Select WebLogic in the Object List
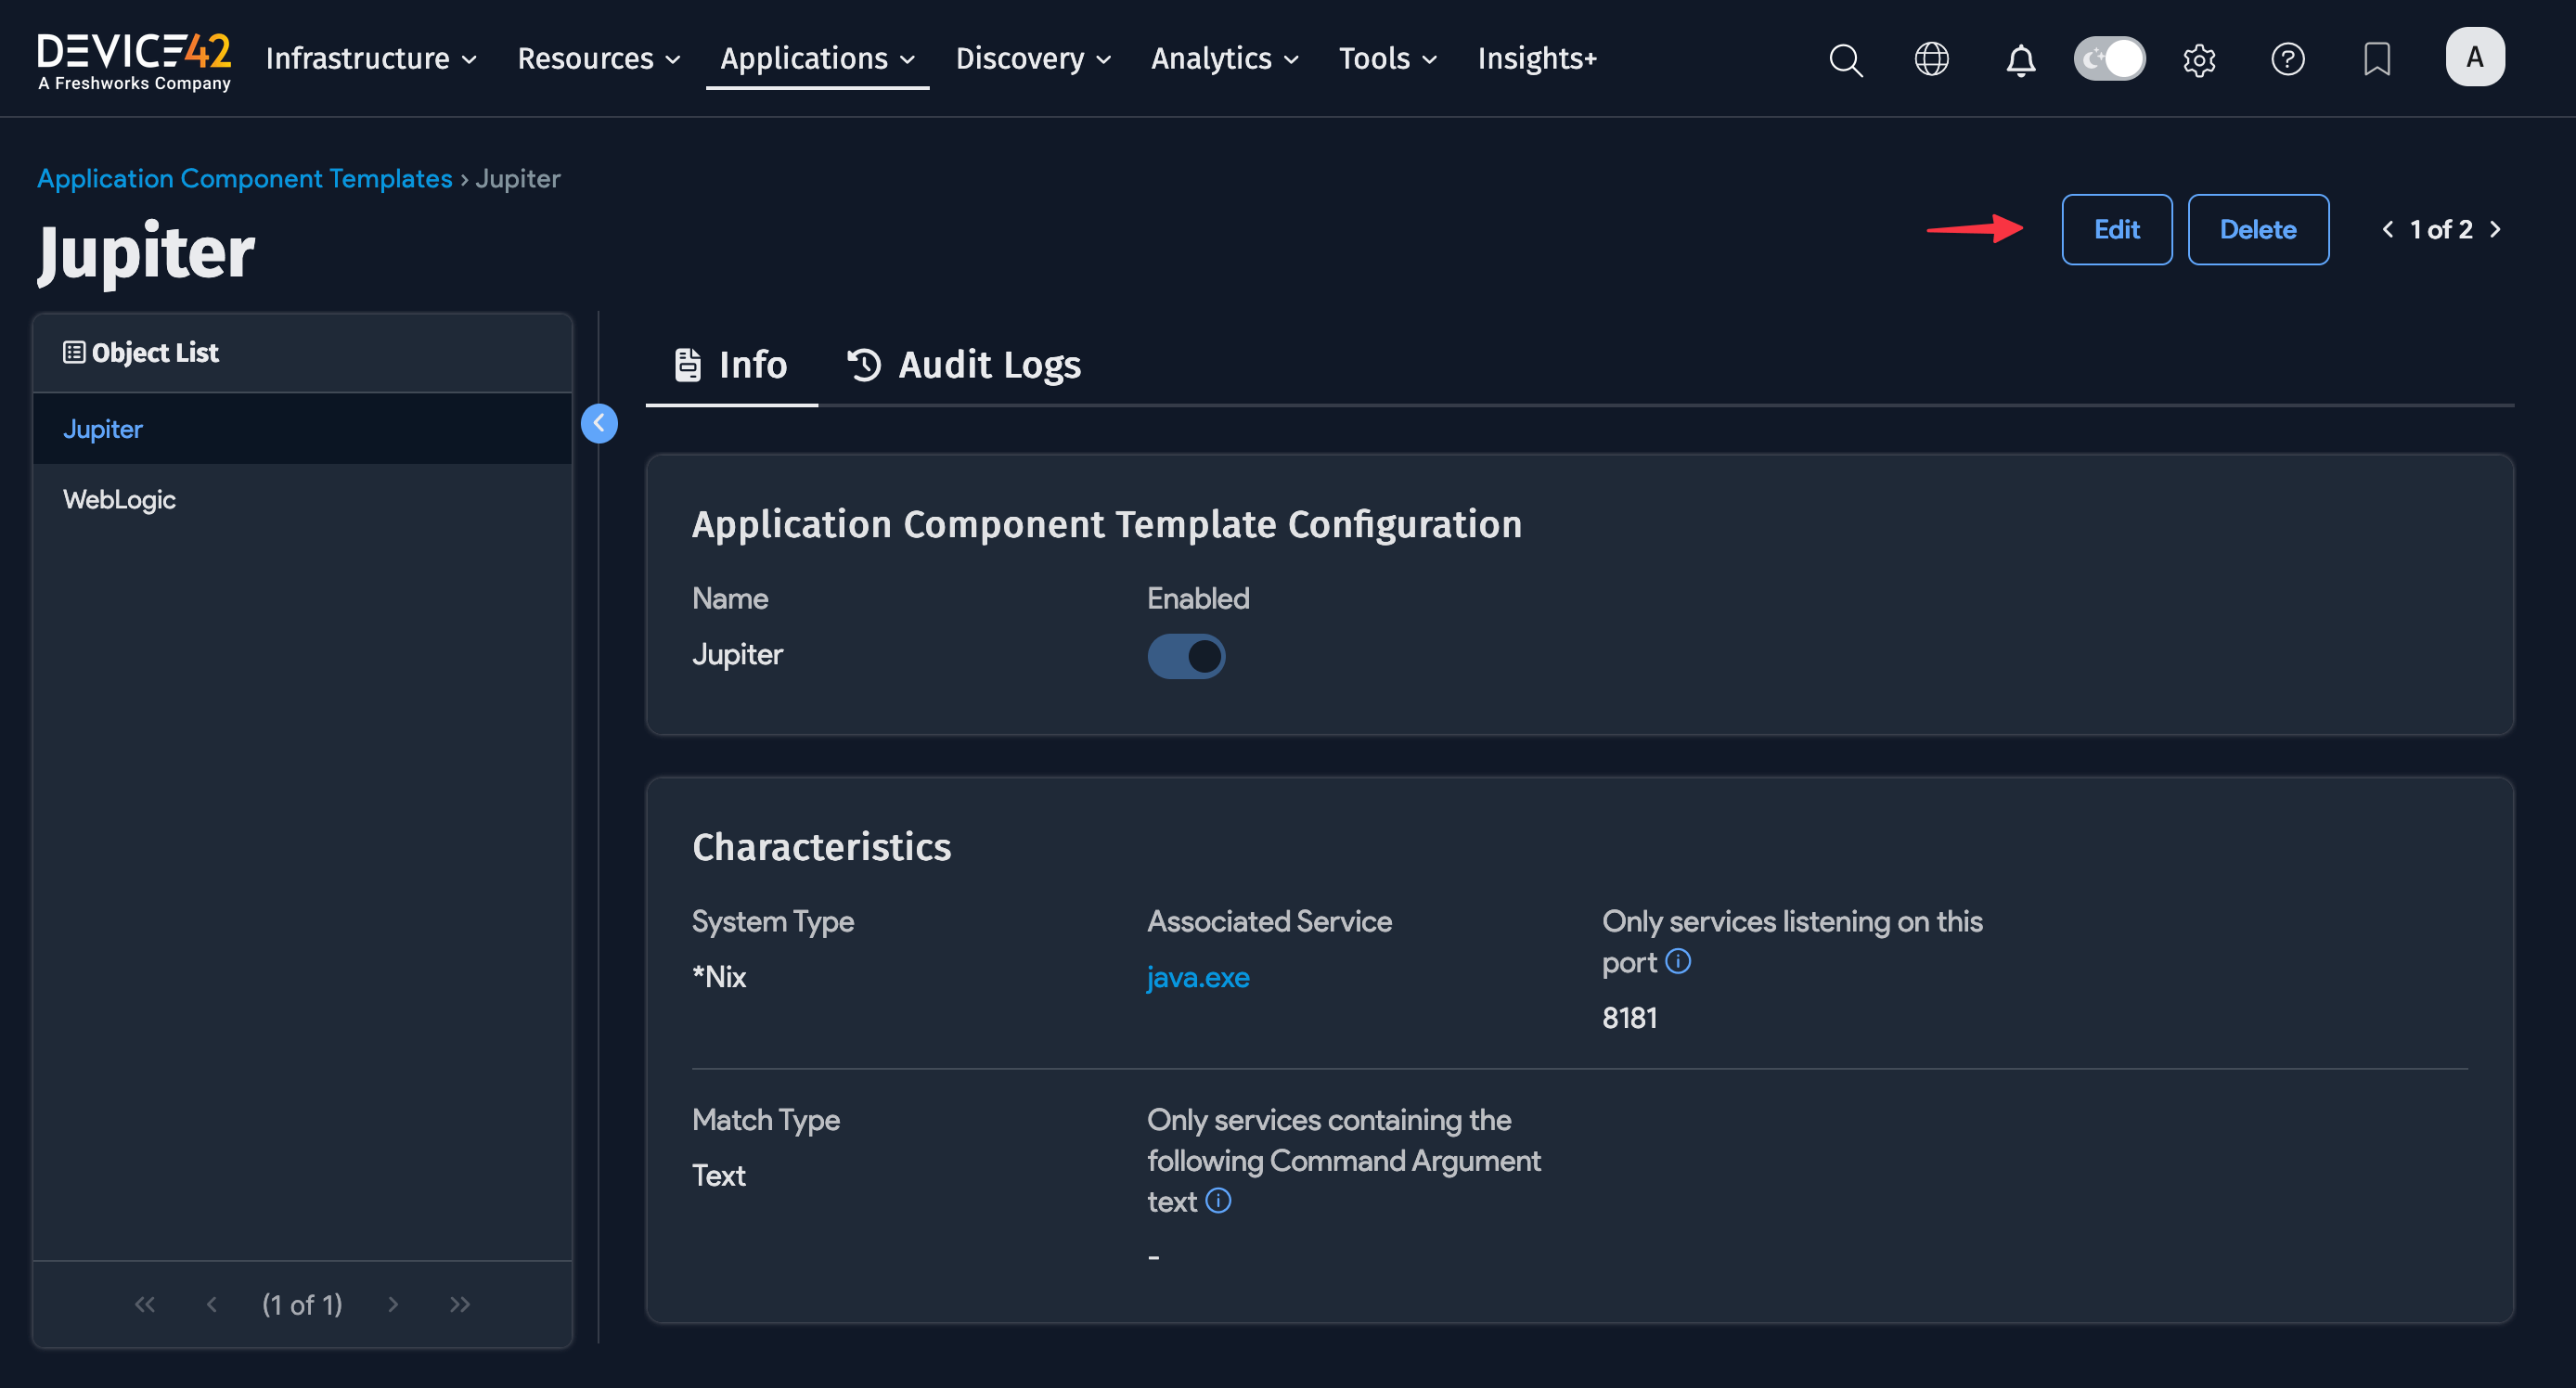The height and width of the screenshot is (1388, 2576). click(x=119, y=499)
